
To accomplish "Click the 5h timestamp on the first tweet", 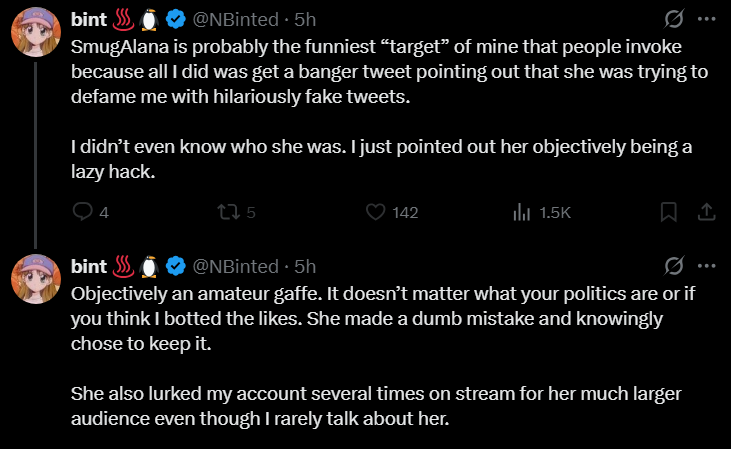I will click(x=305, y=20).
